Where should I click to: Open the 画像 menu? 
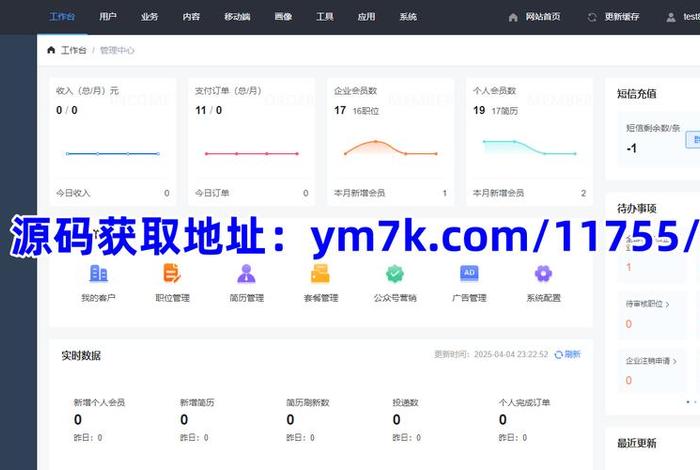click(283, 17)
